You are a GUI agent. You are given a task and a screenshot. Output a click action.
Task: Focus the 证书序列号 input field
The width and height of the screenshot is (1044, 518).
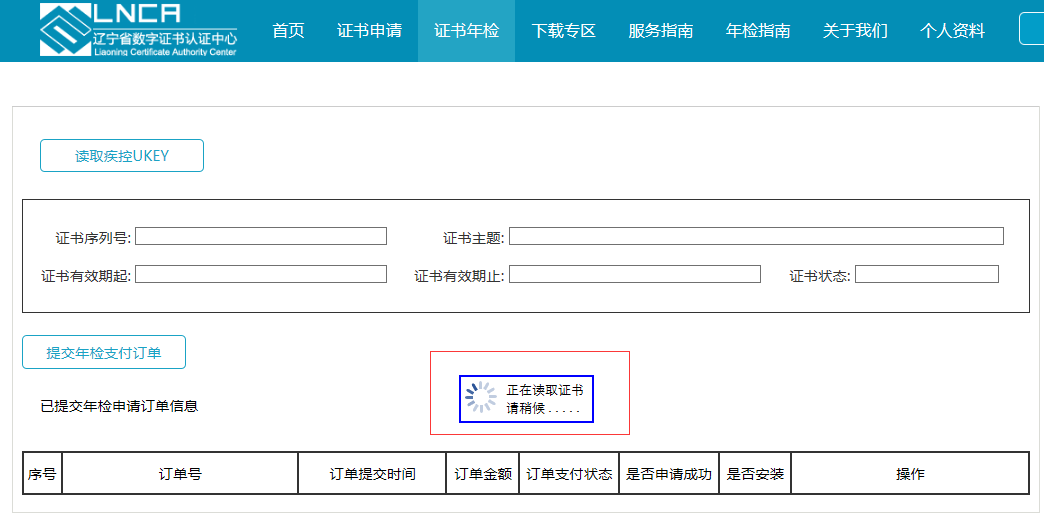pyautogui.click(x=260, y=236)
